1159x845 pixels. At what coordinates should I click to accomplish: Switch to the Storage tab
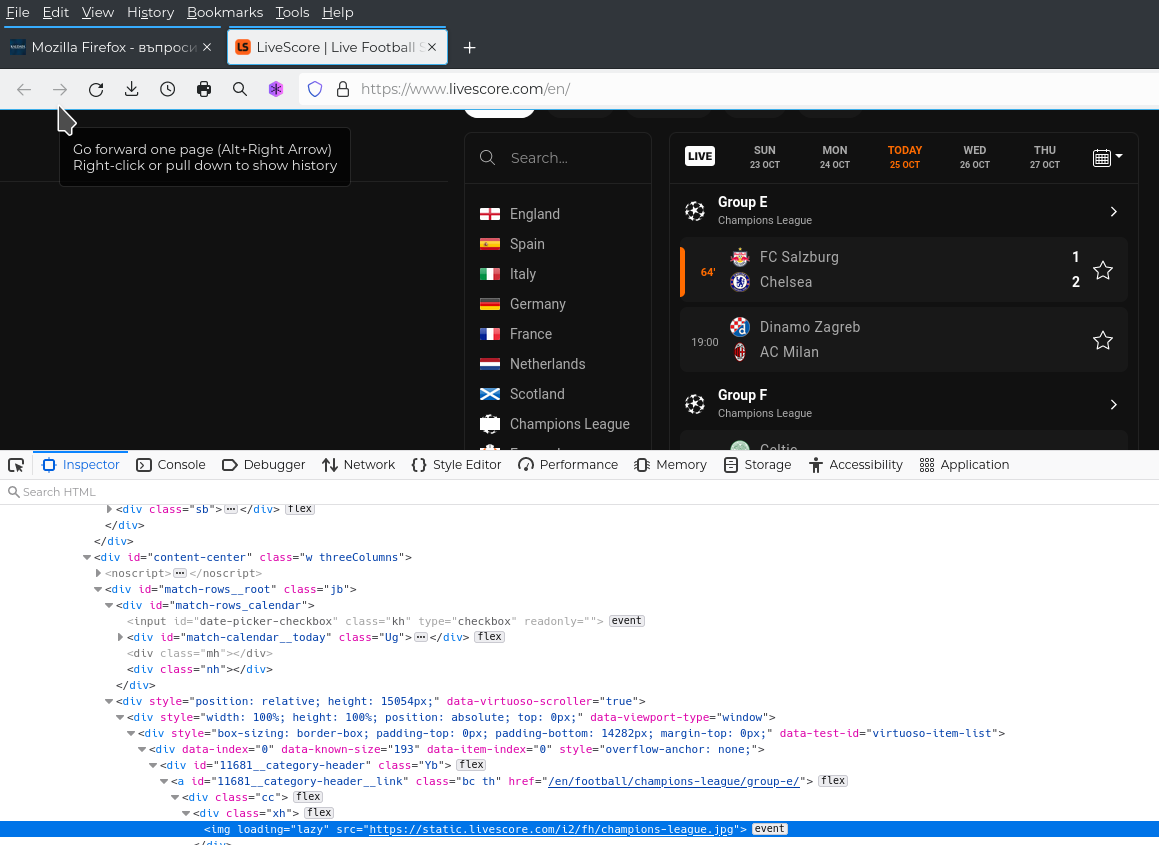pos(758,465)
